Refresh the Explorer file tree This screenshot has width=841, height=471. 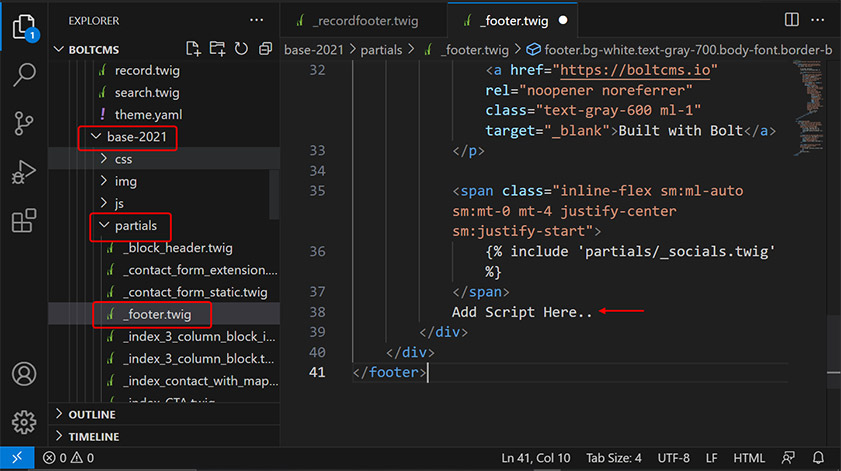point(241,49)
